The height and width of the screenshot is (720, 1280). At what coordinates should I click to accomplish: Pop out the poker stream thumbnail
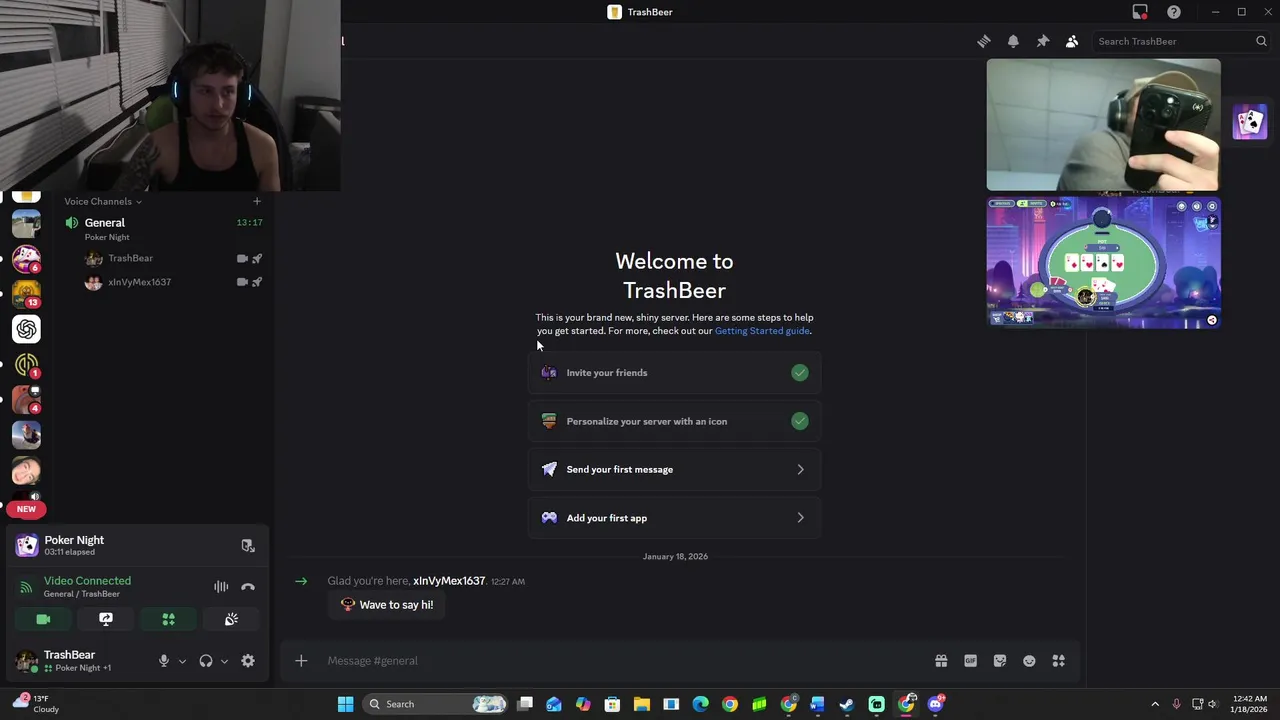pos(1212,320)
